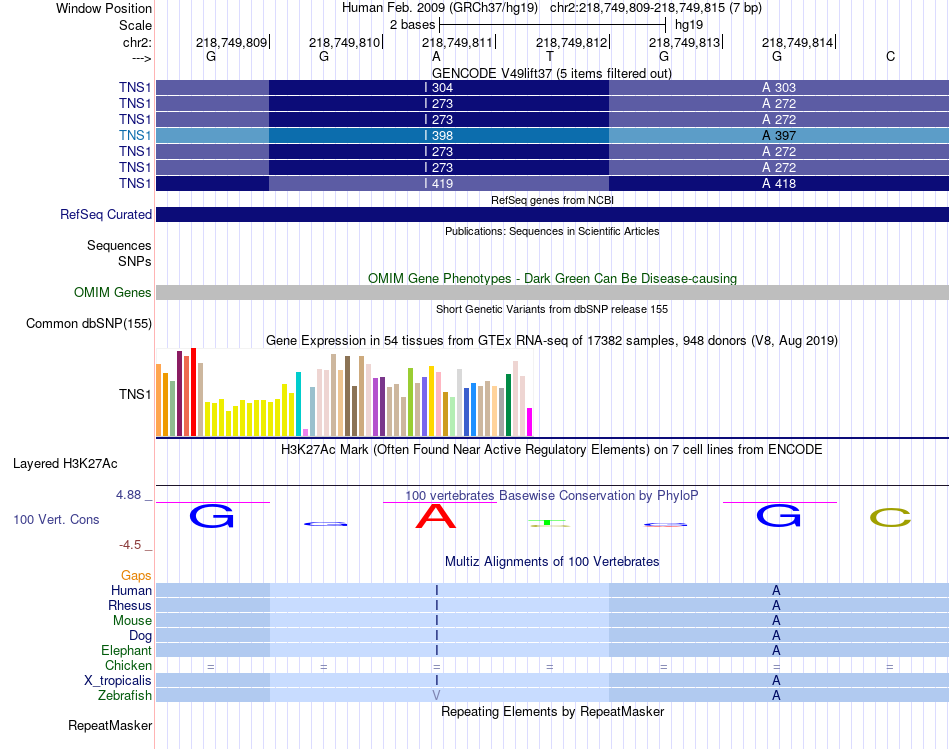Click the gray OMIM Genes bar
950x749 pixels.
[552, 293]
